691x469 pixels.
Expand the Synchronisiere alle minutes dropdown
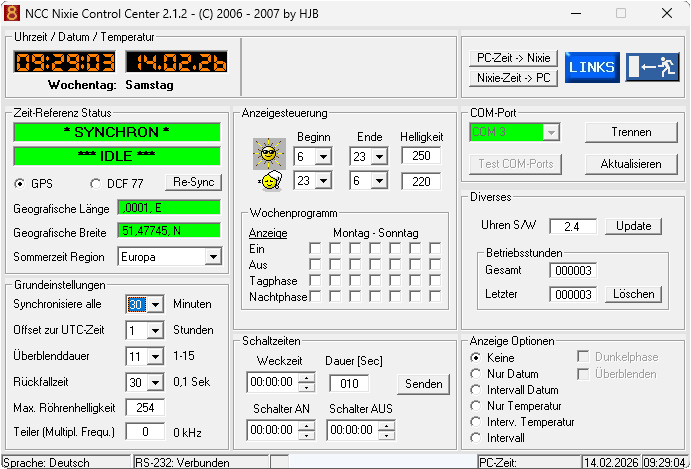point(154,304)
